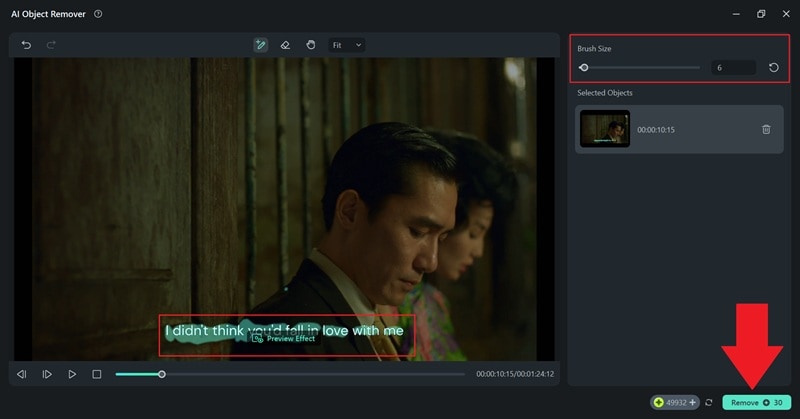The image size is (800, 419).
Task: Click the Selected Objects heading
Action: [605, 93]
